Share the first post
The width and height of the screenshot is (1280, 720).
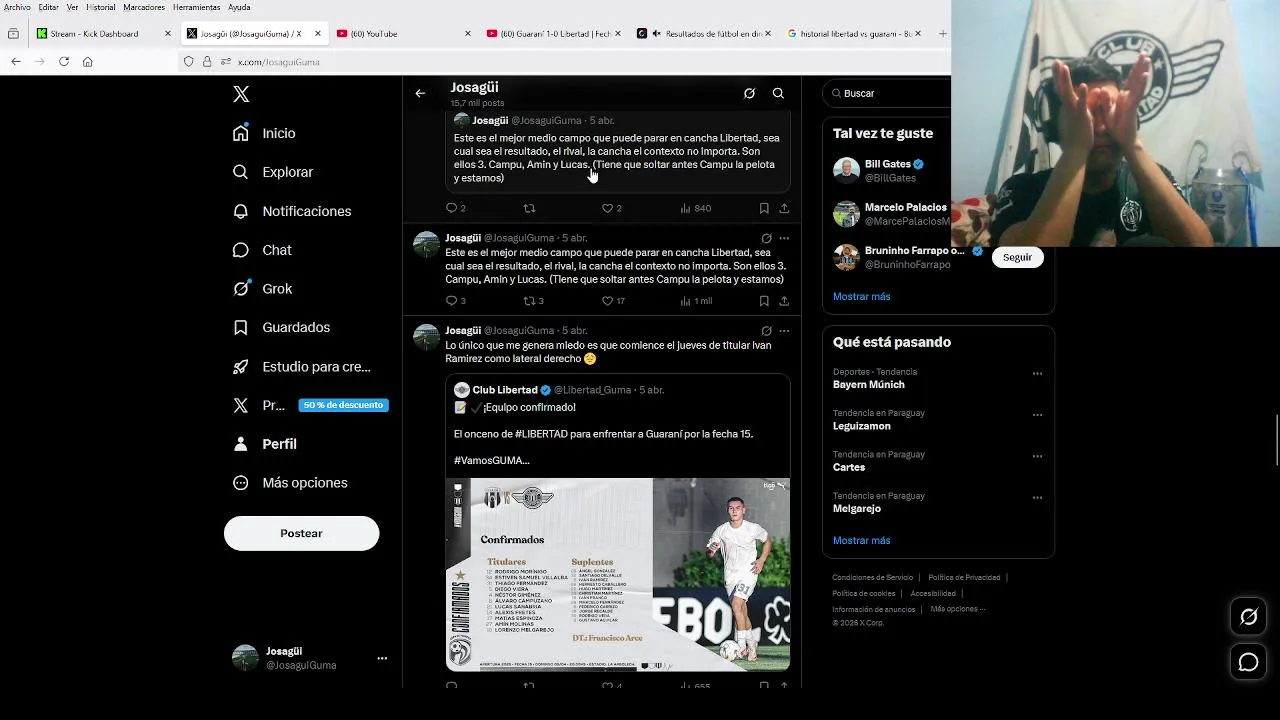784,208
